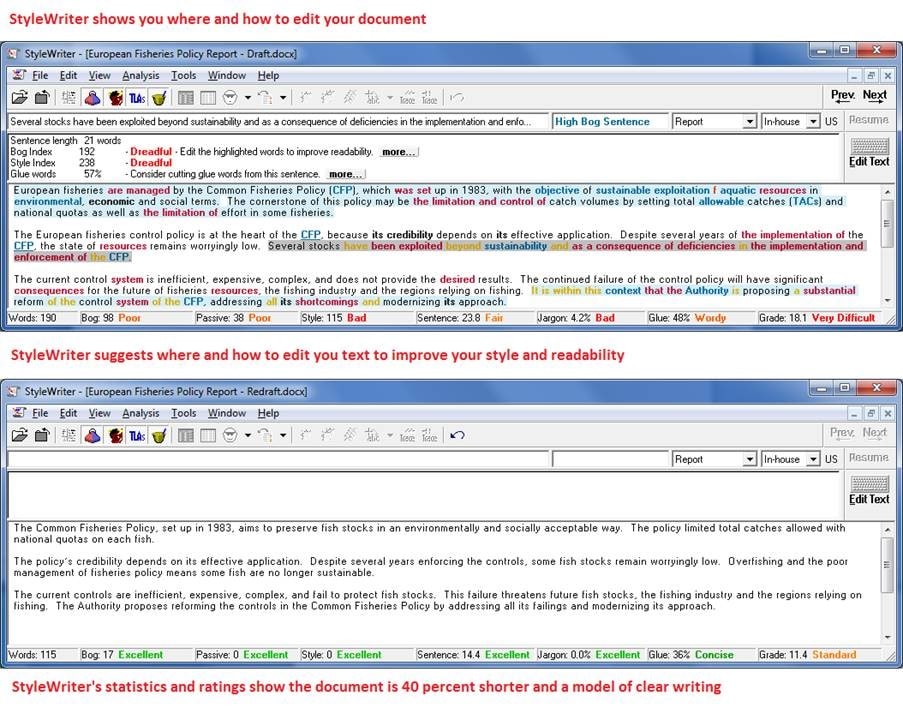Image resolution: width=903 pixels, height=708 pixels.
Task: Expand arrow beside paste icon in Draft toolbar
Action: 283,98
